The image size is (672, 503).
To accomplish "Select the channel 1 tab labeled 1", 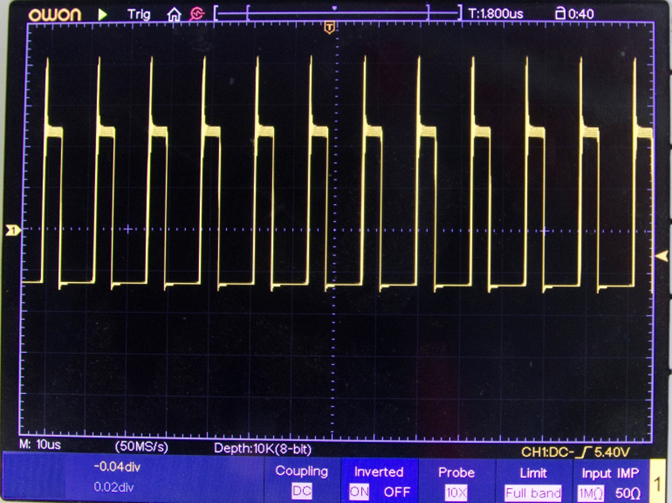I will click(661, 481).
